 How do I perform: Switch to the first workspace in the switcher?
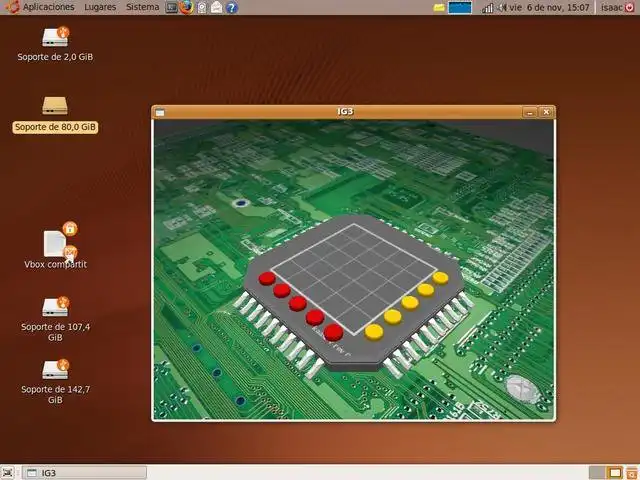[x=597, y=473]
